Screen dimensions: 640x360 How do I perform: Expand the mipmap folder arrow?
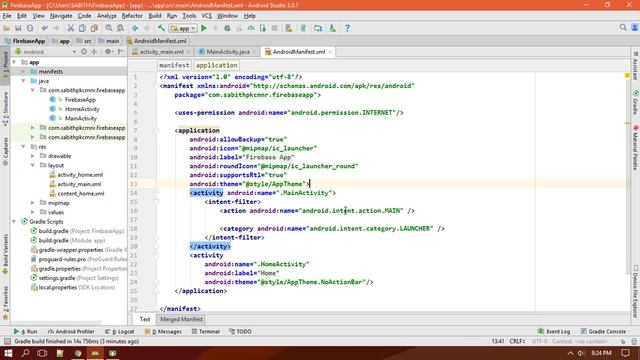pos(33,203)
